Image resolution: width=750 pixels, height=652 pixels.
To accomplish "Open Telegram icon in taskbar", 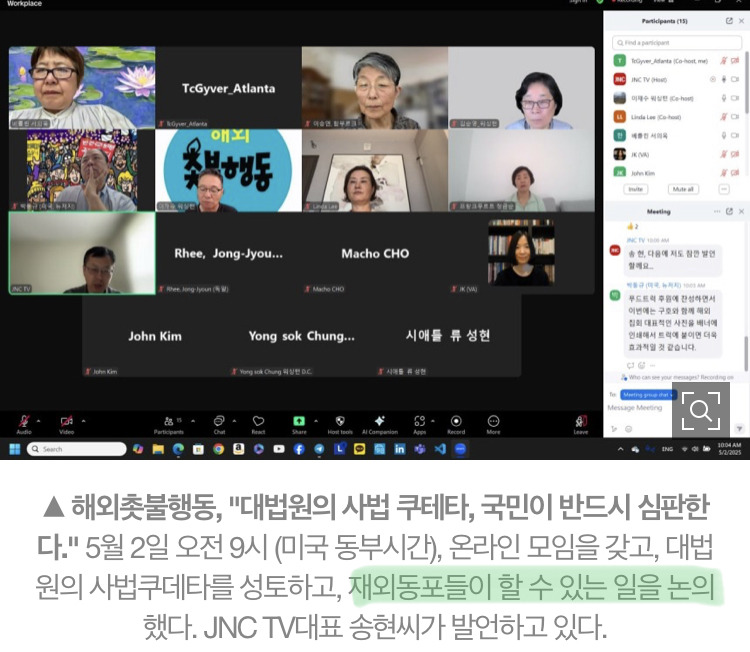I will pyautogui.click(x=319, y=449).
